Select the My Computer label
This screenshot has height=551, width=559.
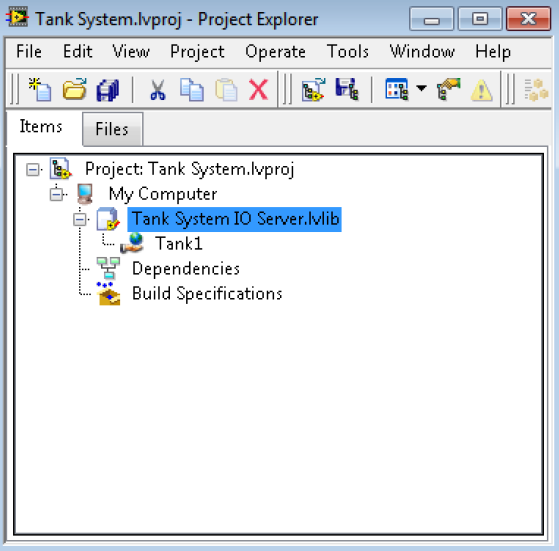tap(163, 194)
